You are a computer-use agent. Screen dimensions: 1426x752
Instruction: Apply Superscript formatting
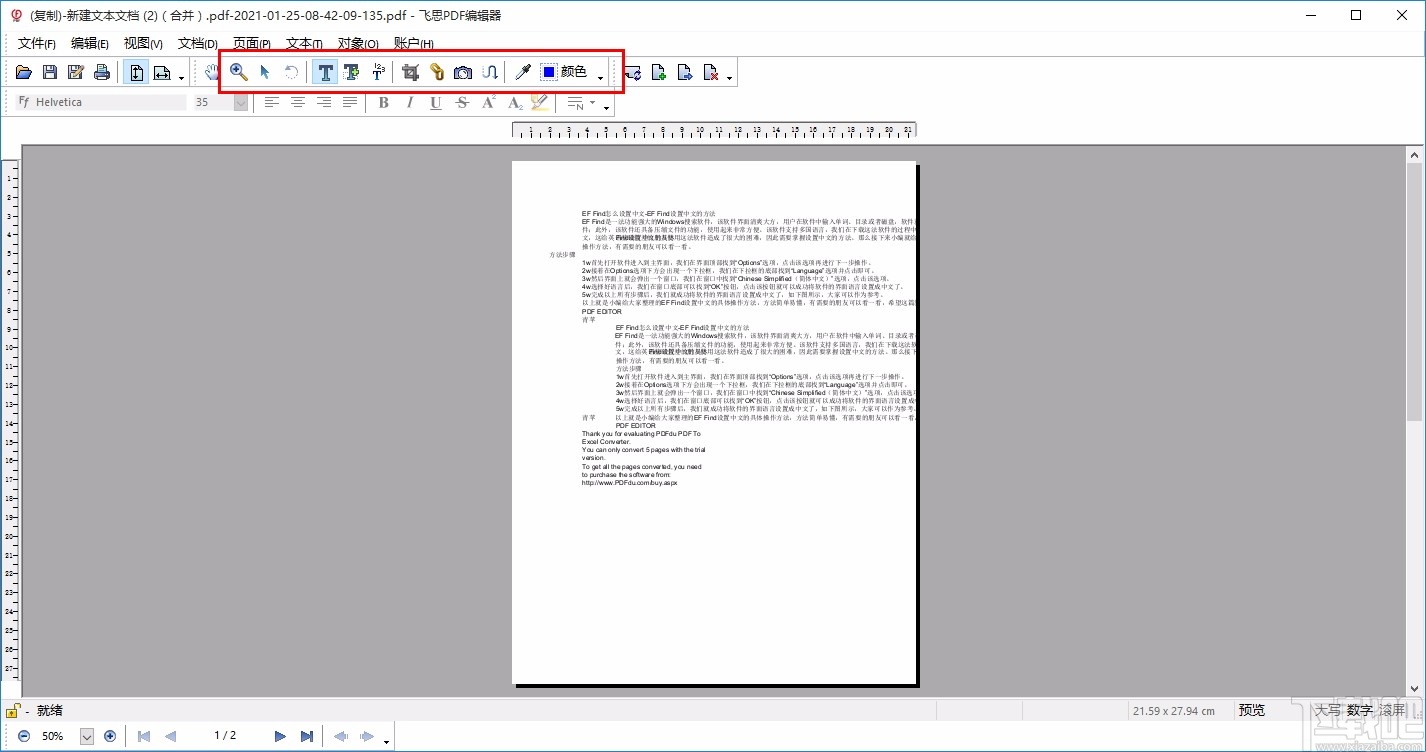(489, 102)
